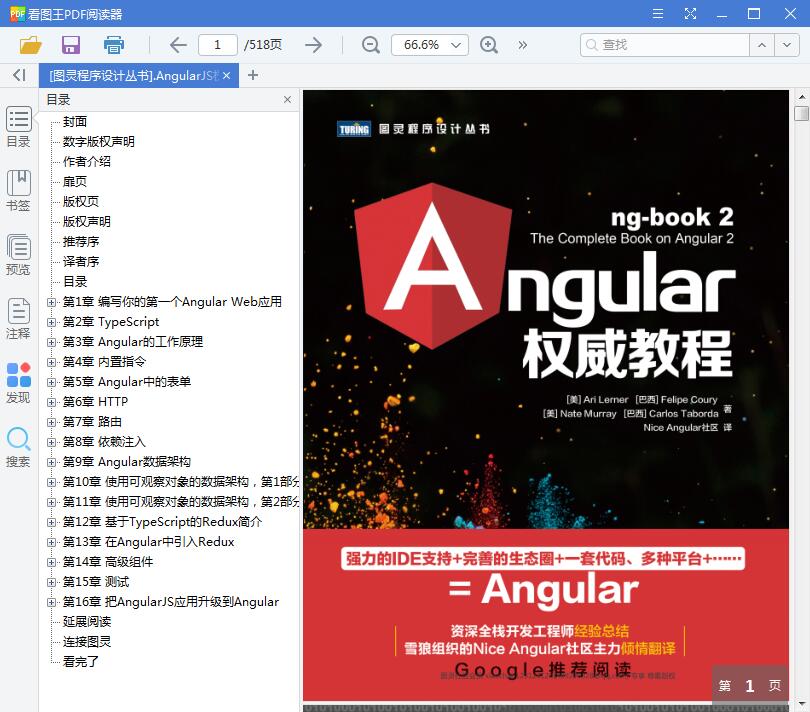Open the 搜索 search panel
Screen dimensions: 810x712
click(x=19, y=447)
